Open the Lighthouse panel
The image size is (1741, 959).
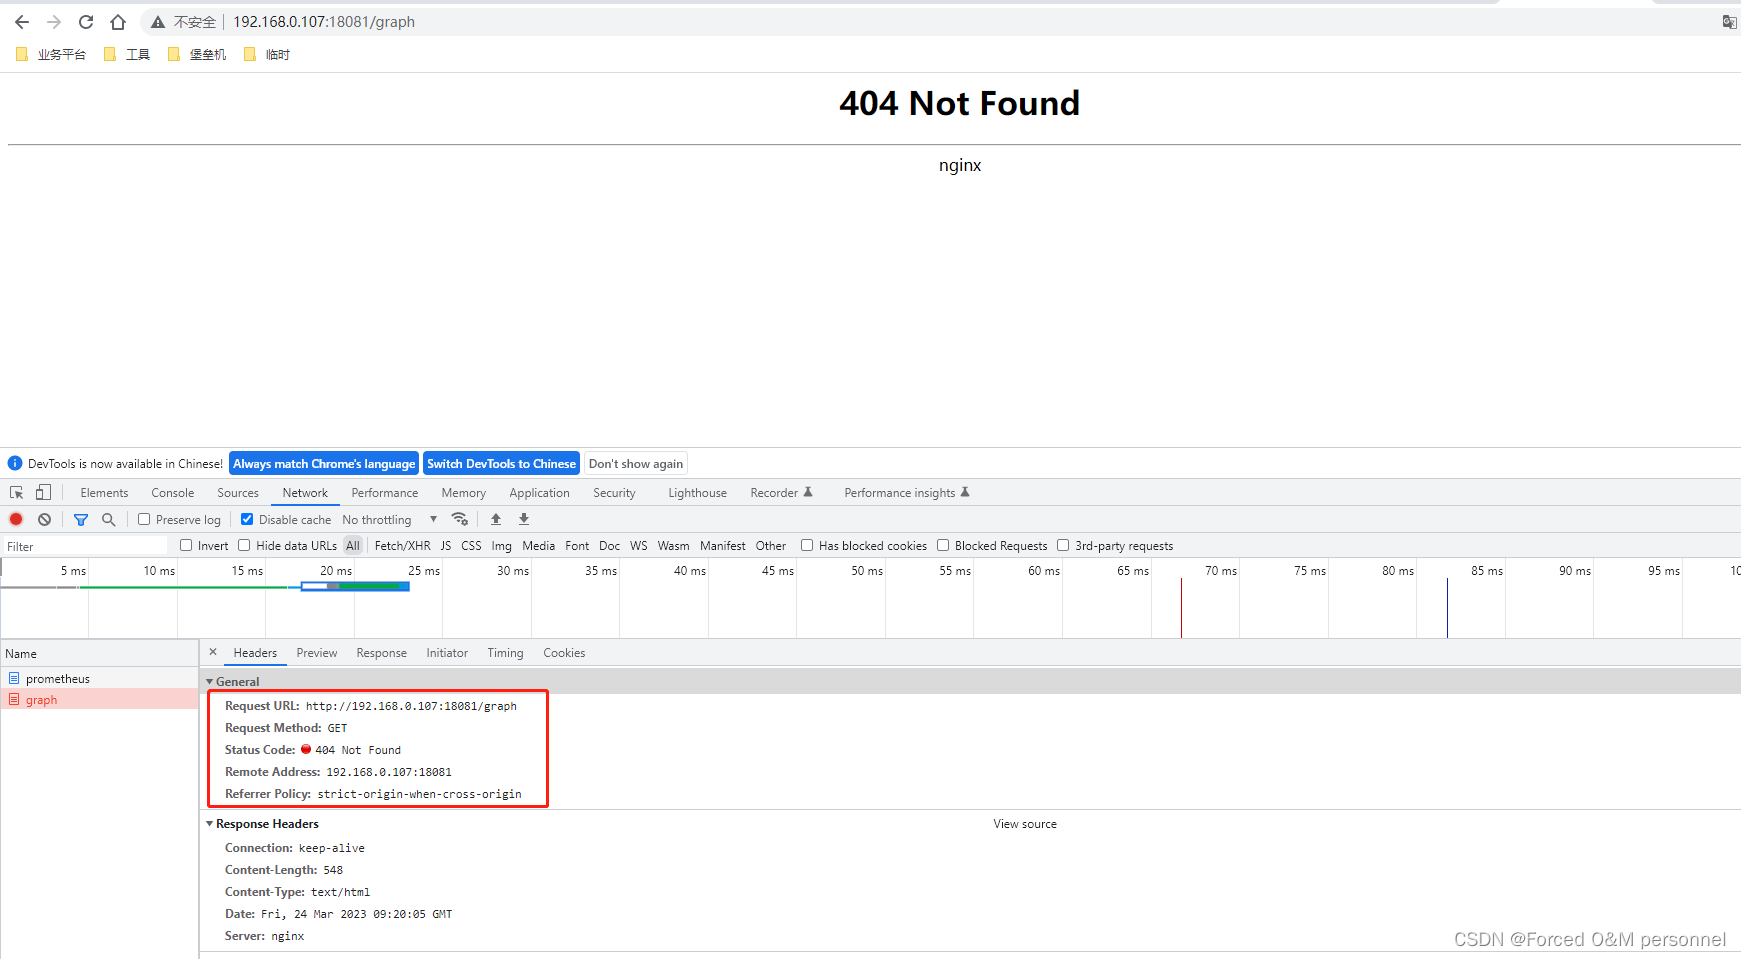click(x=698, y=493)
